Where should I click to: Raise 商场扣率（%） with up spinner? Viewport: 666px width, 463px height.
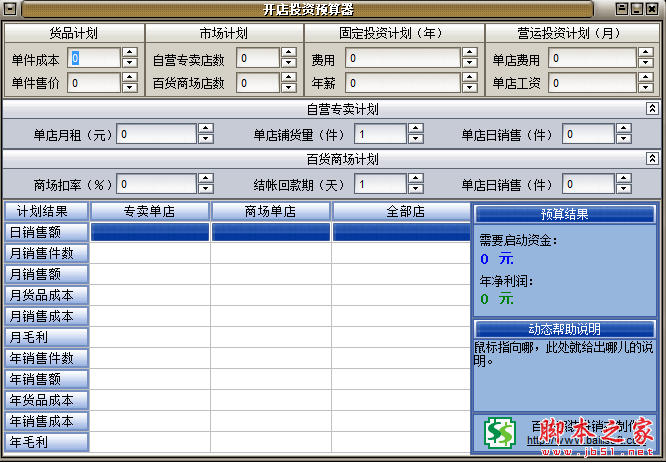(x=206, y=178)
